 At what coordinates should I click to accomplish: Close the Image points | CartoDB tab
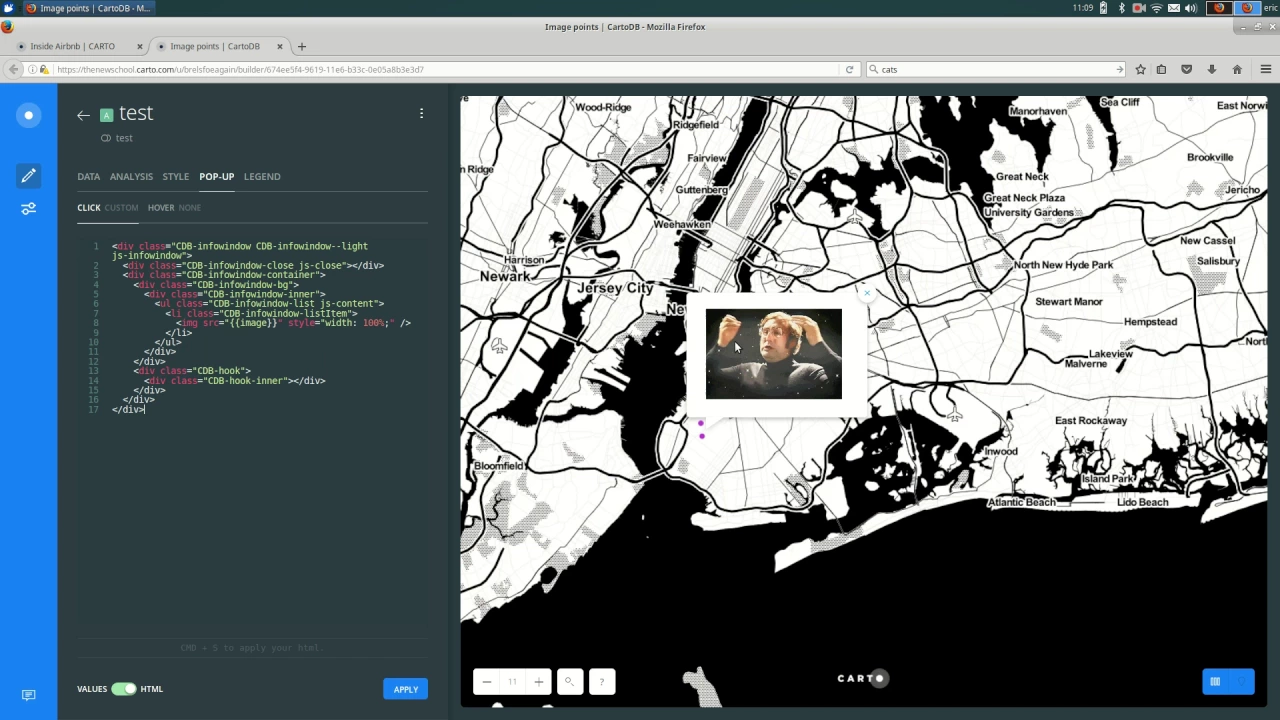click(280, 46)
